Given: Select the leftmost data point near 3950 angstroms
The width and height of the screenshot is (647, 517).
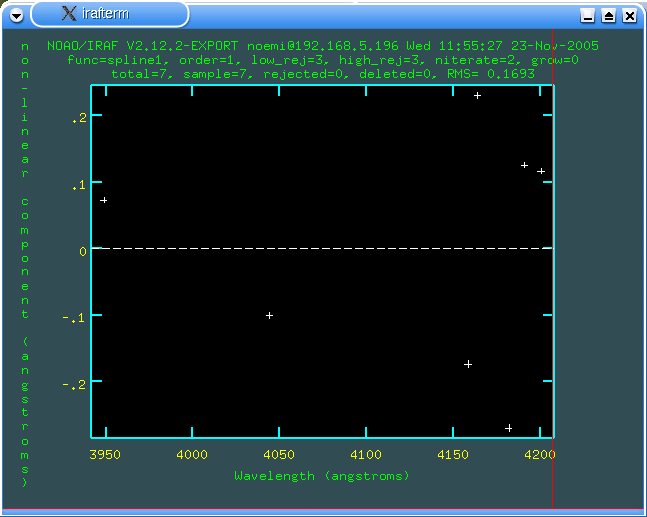Looking at the screenshot, I should tap(103, 201).
